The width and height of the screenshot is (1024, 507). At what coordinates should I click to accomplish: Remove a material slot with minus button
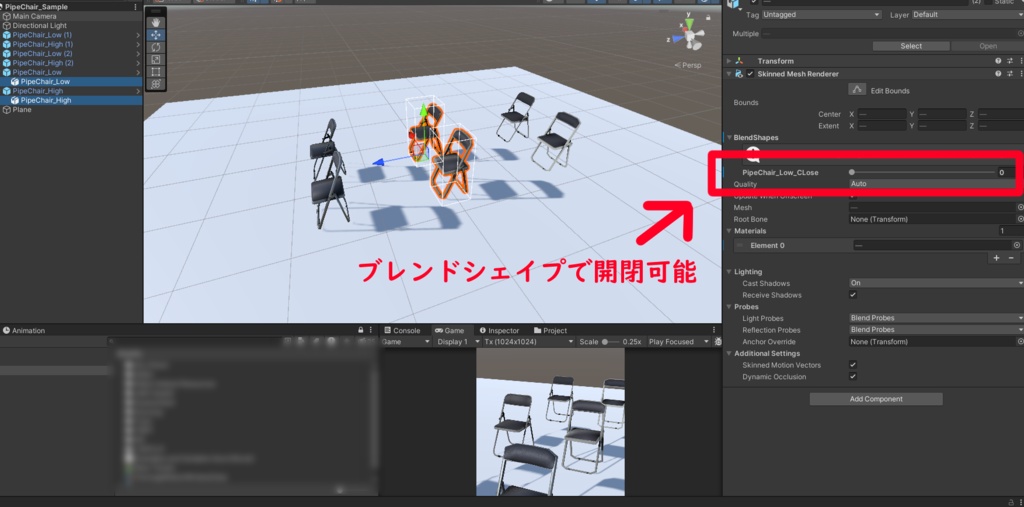pos(1011,258)
